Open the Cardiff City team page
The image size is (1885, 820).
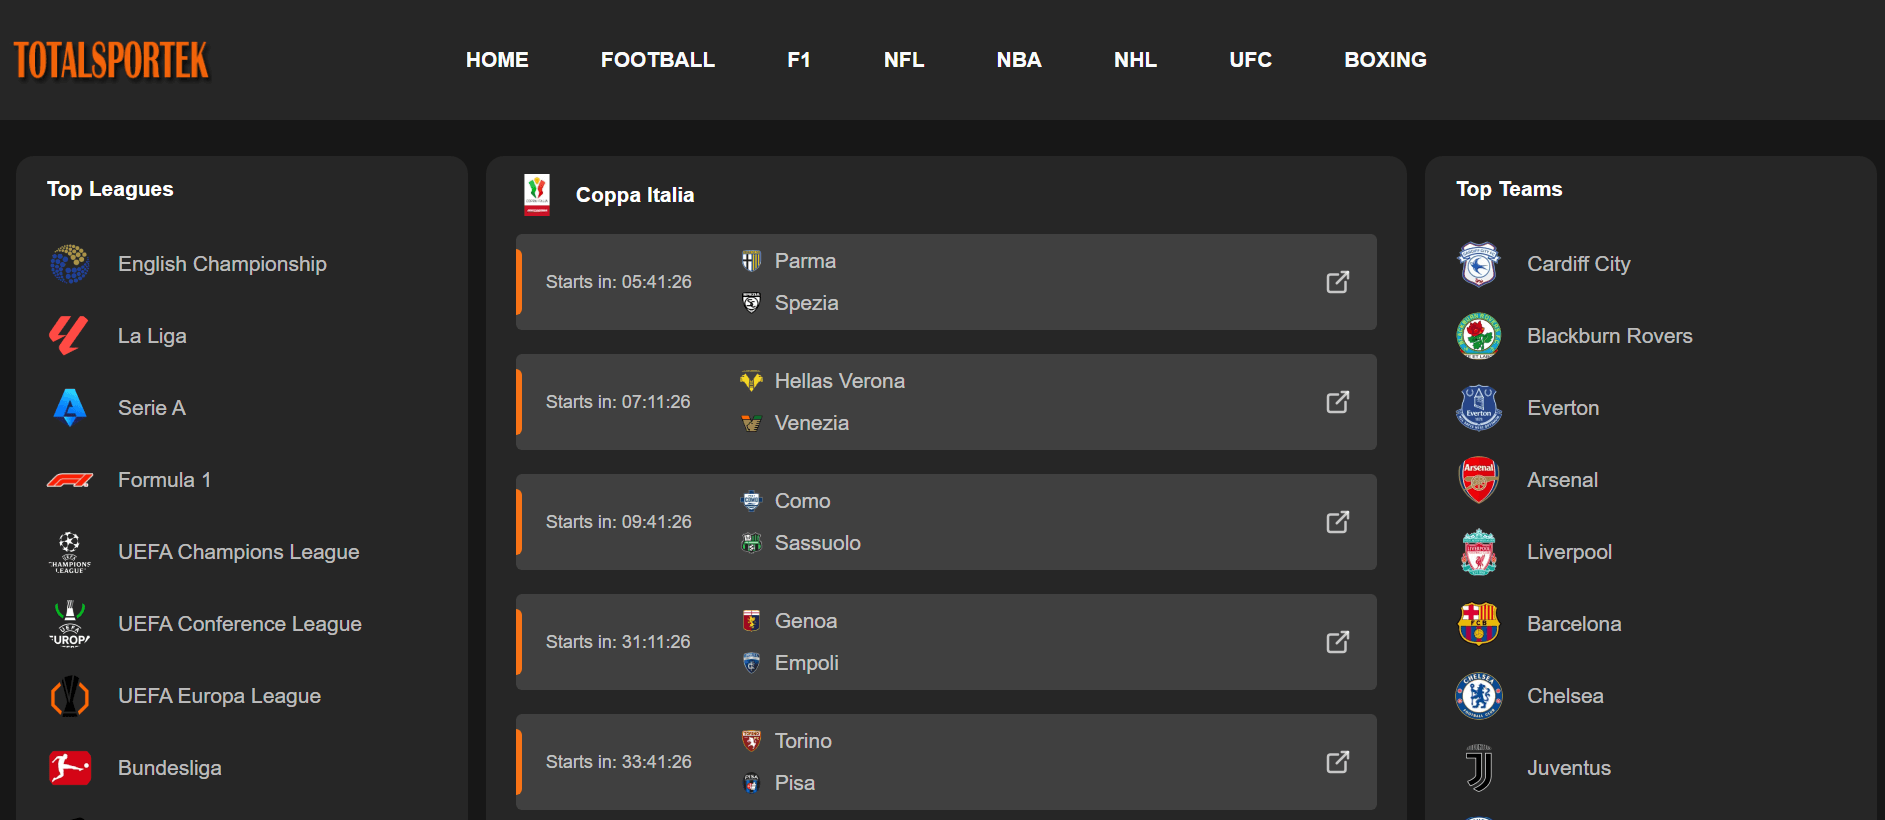pyautogui.click(x=1578, y=264)
